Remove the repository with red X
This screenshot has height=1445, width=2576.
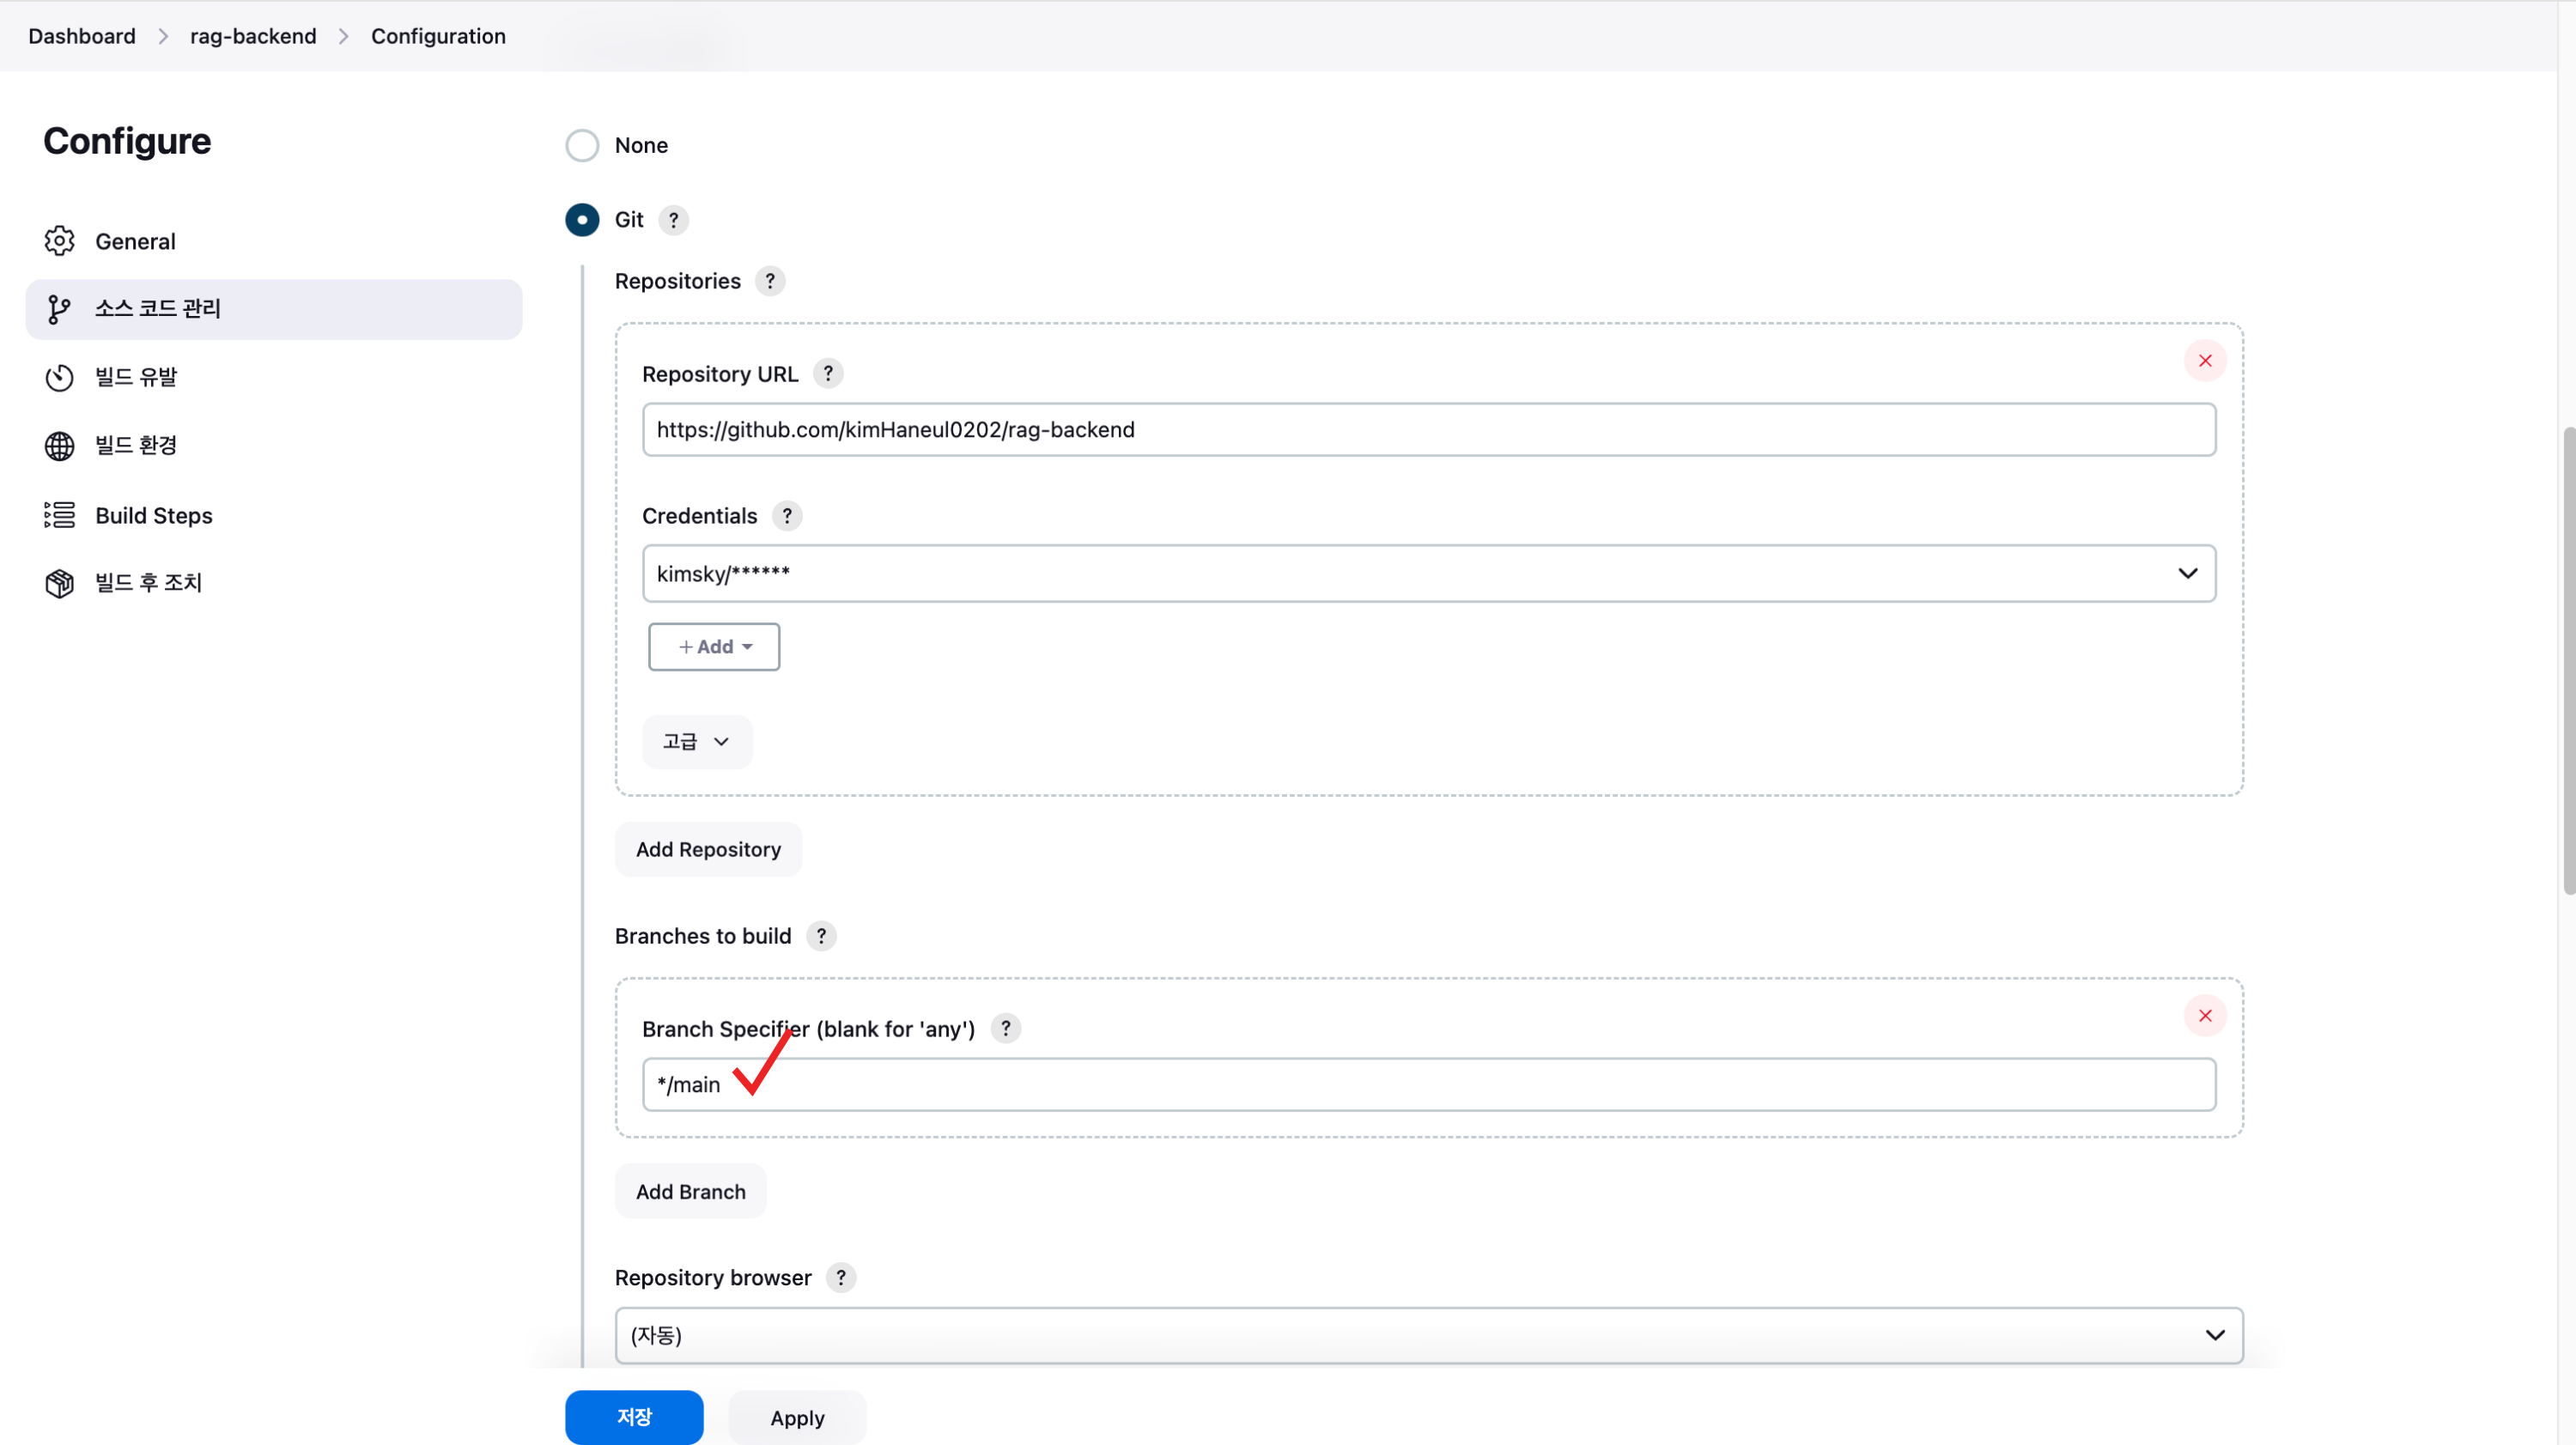point(2205,361)
